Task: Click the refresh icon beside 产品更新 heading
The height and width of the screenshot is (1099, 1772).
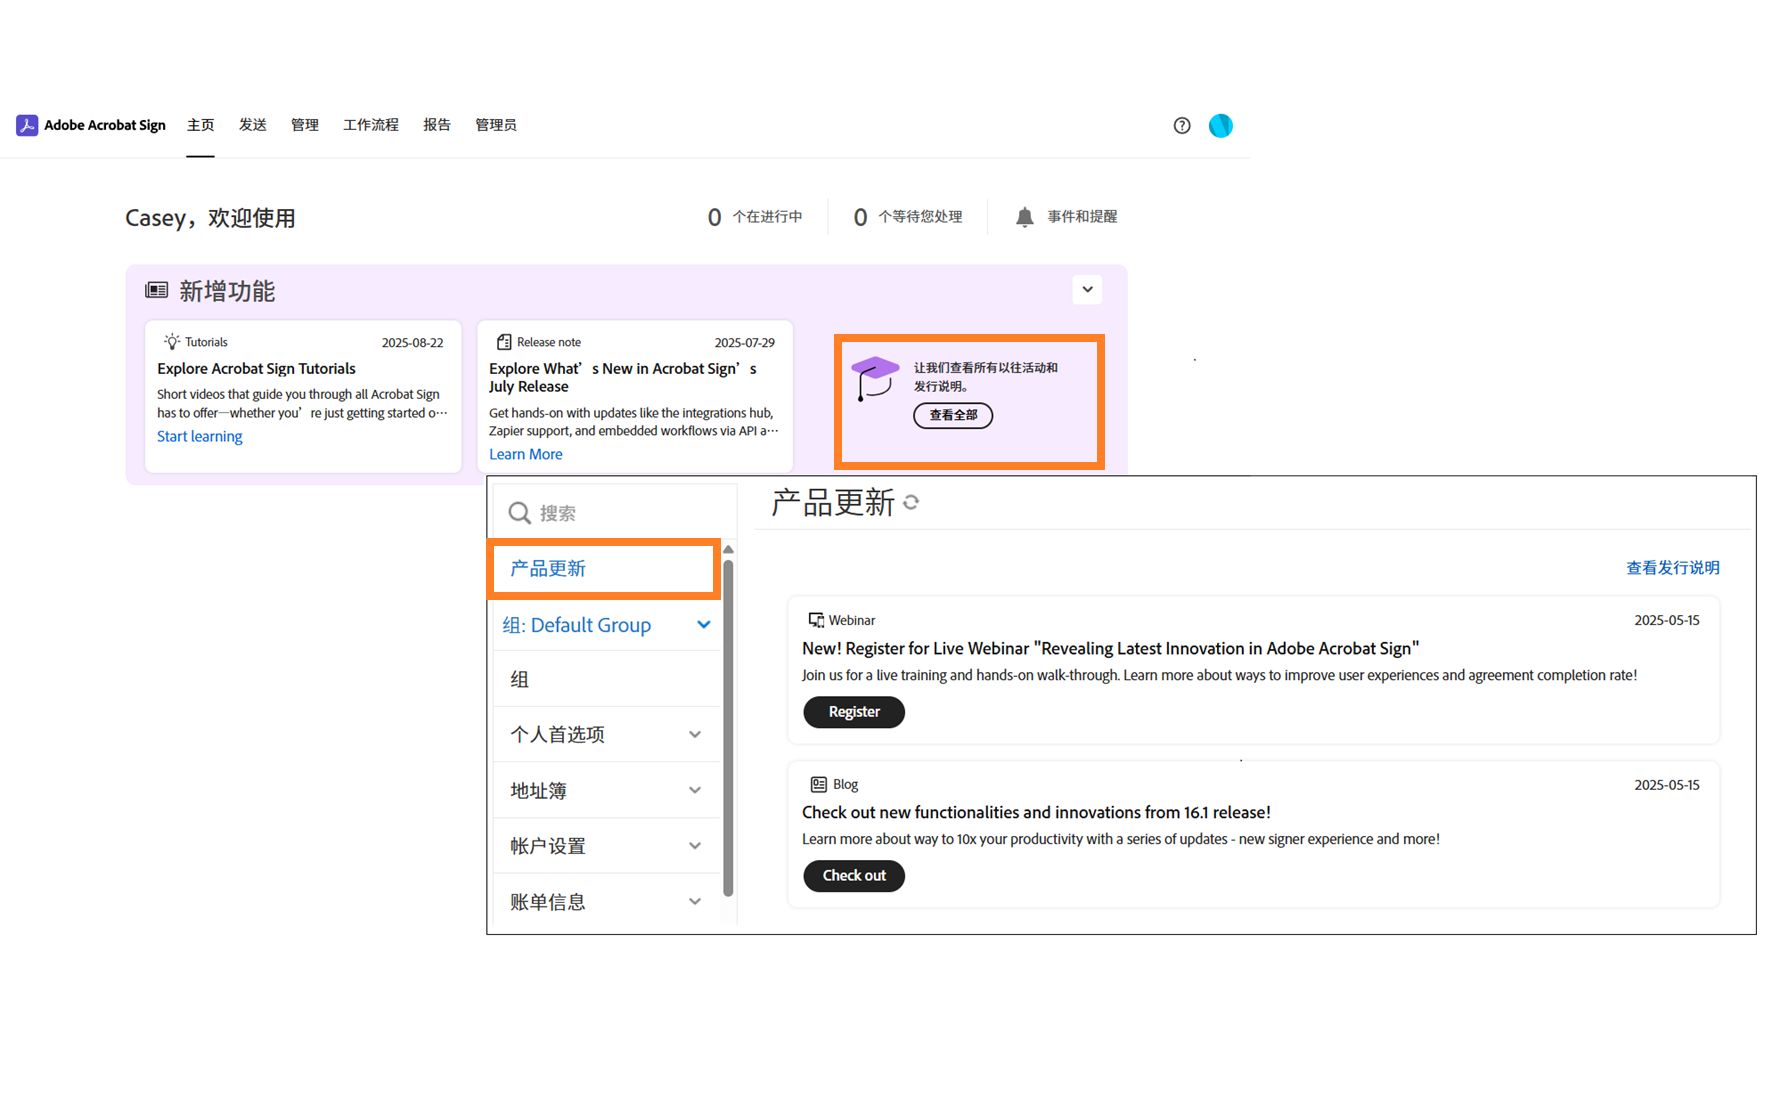Action: tap(911, 502)
